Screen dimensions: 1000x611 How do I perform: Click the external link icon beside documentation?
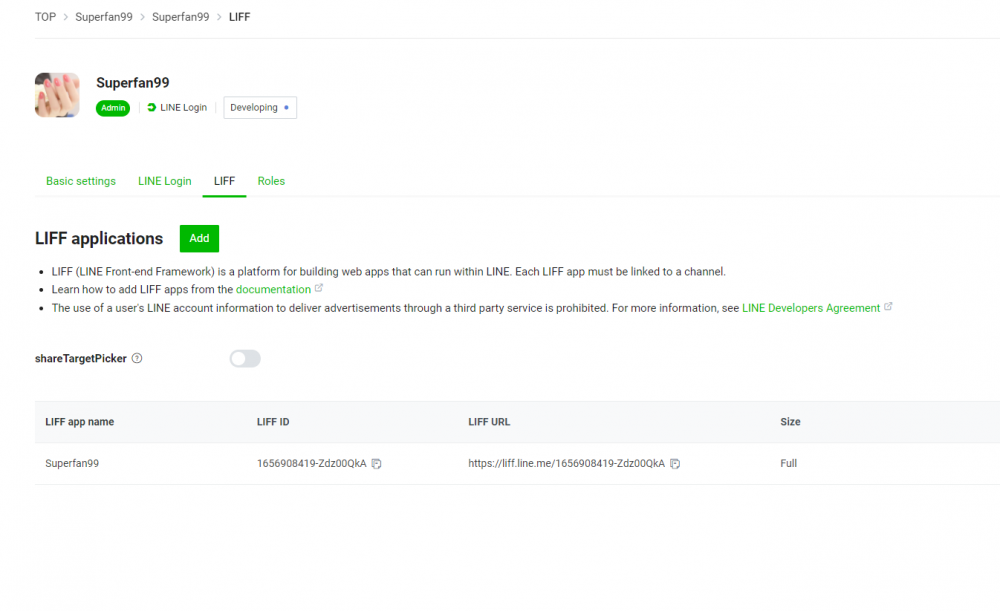(318, 289)
